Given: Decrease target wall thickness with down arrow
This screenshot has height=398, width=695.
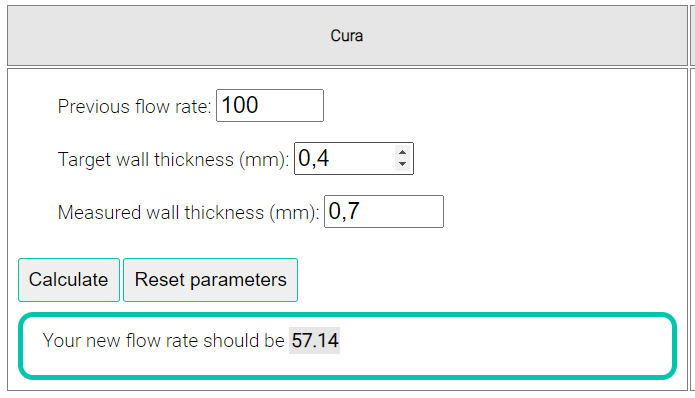Looking at the screenshot, I should click(402, 164).
